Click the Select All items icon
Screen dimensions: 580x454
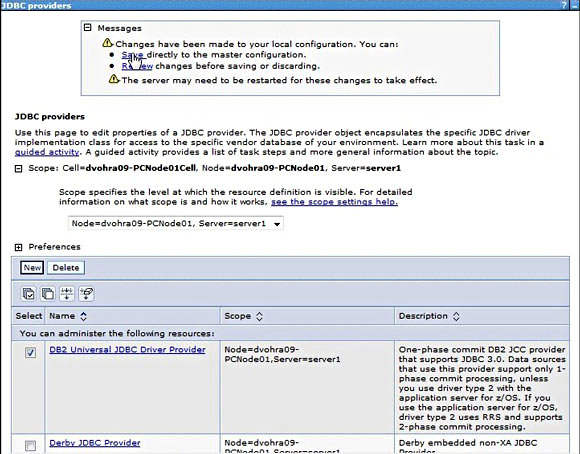[x=28, y=294]
